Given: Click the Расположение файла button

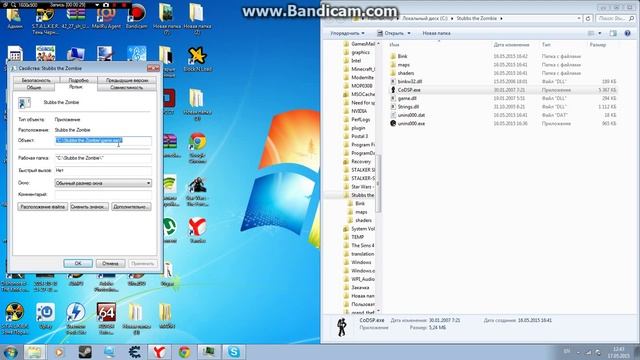Looking at the screenshot, I should pyautogui.click(x=42, y=207).
